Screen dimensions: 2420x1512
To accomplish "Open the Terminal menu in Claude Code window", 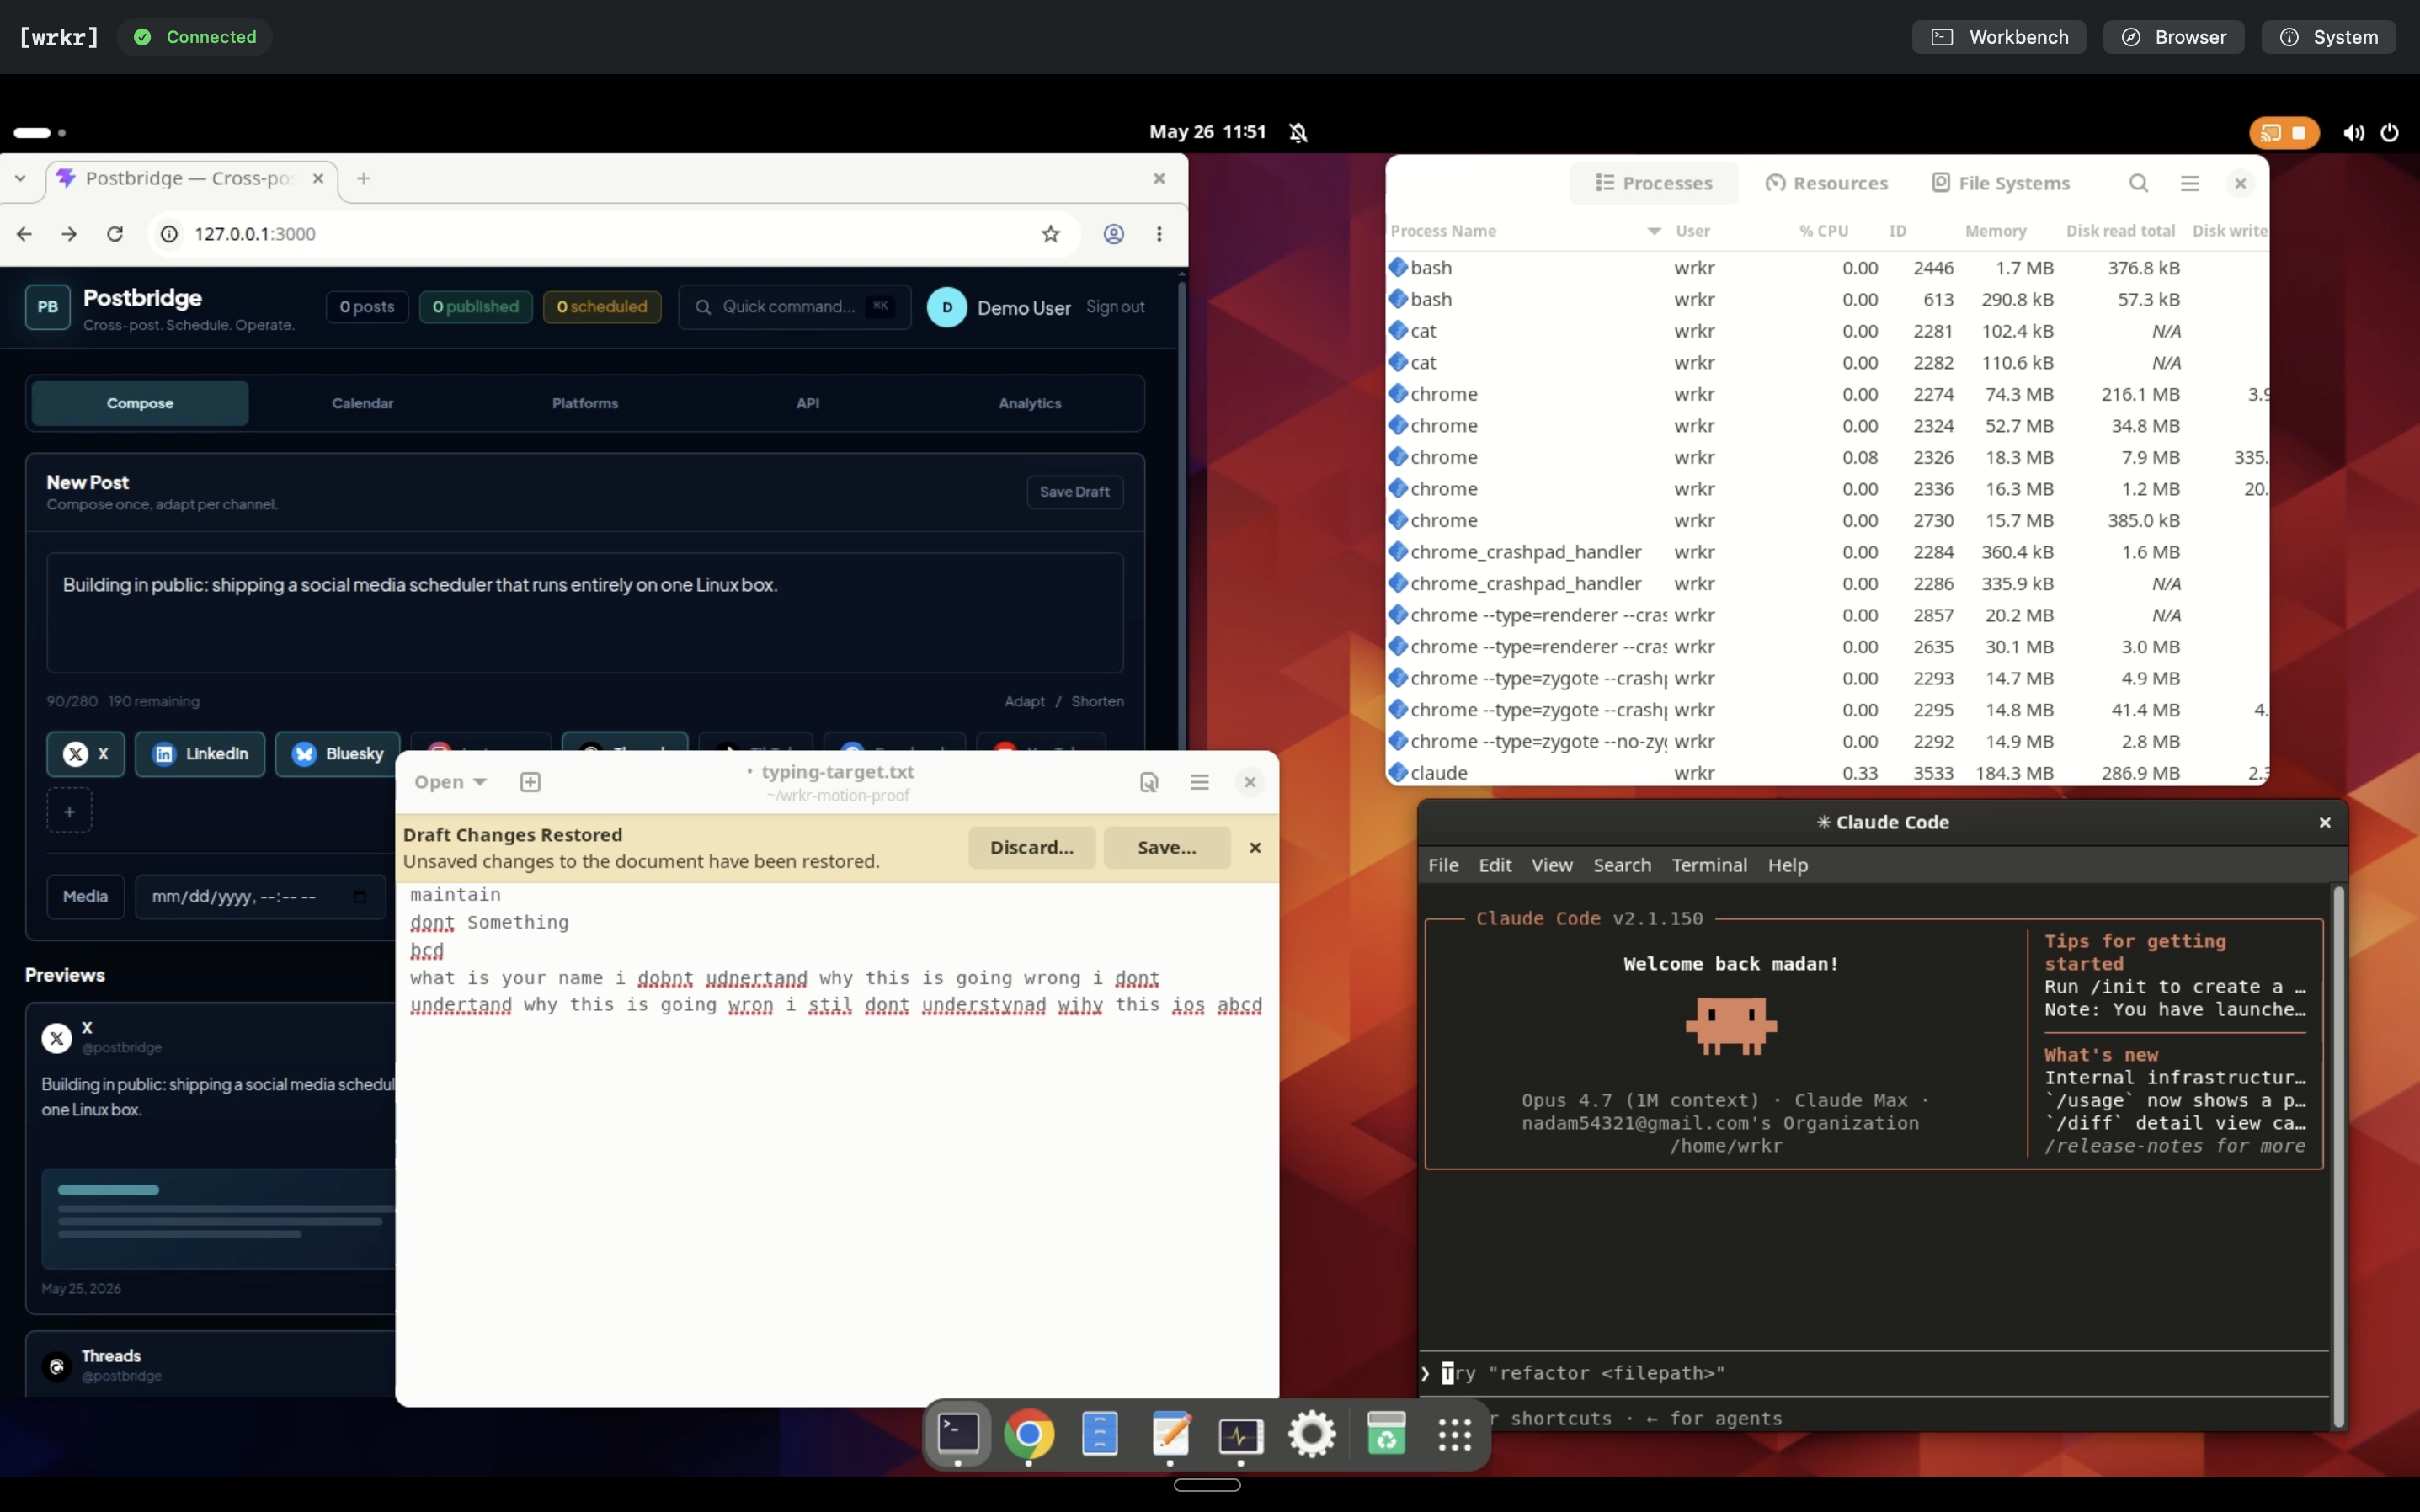I will [1709, 865].
